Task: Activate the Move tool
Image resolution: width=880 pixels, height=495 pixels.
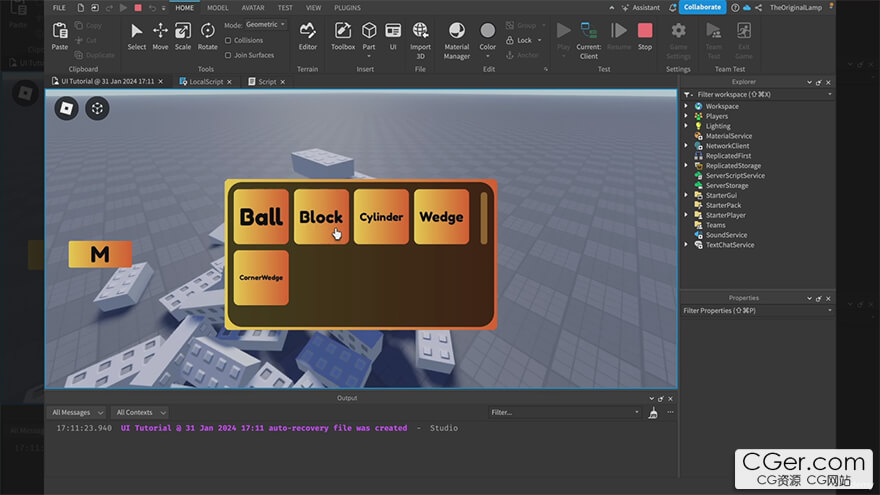Action: tap(160, 36)
